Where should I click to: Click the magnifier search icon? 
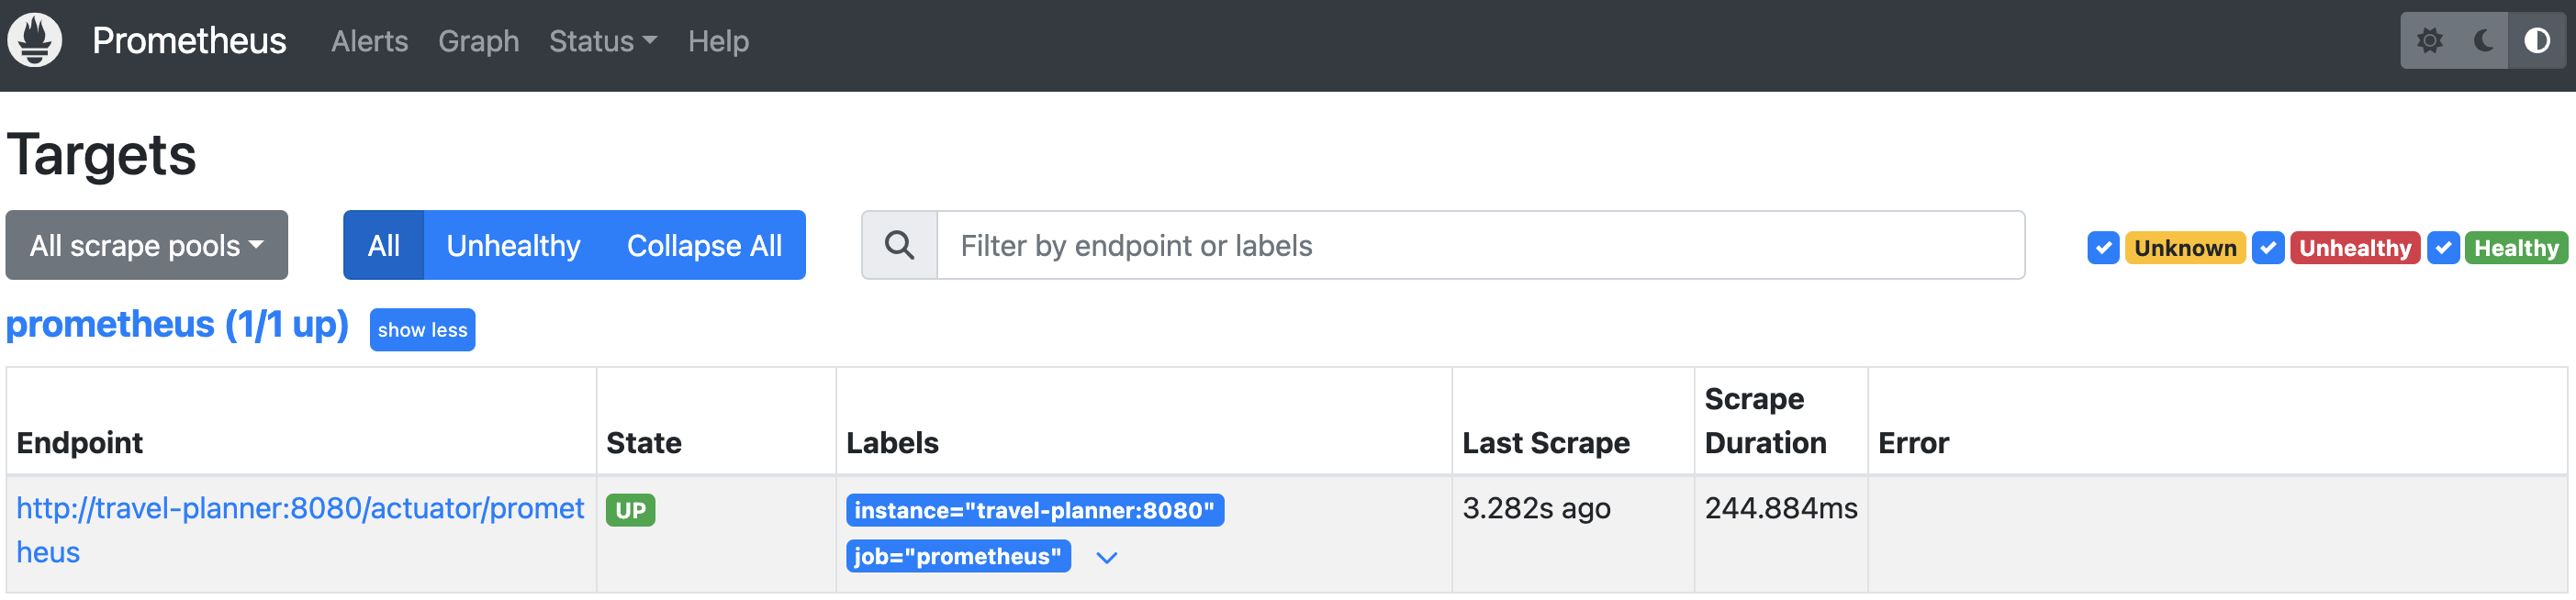(899, 245)
